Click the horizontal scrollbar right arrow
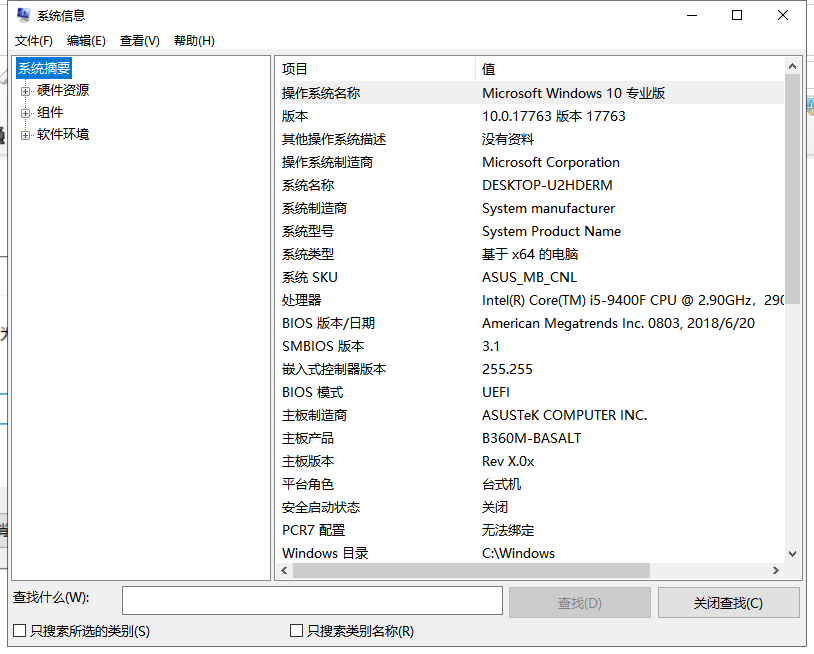 [777, 570]
